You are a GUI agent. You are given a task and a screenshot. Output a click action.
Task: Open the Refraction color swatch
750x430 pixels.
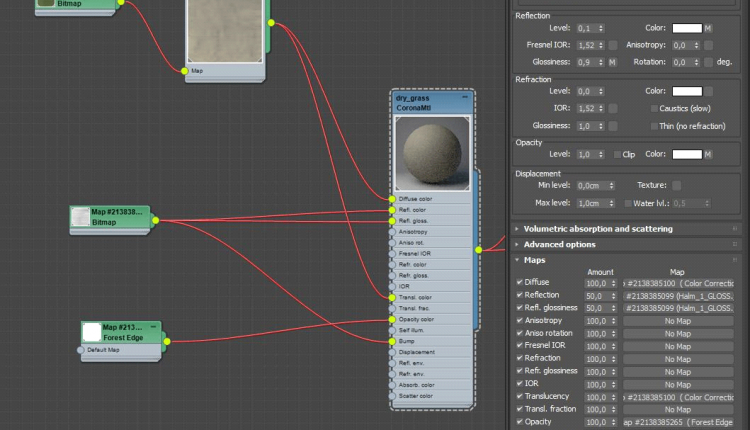tap(686, 91)
